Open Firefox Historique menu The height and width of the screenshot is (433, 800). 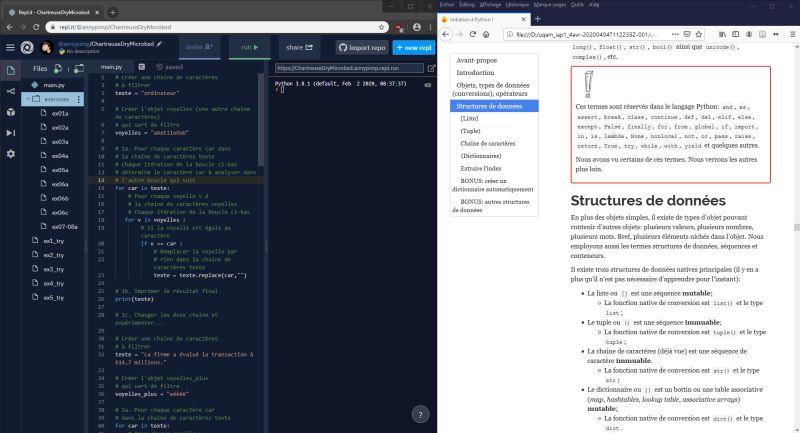coord(517,5)
